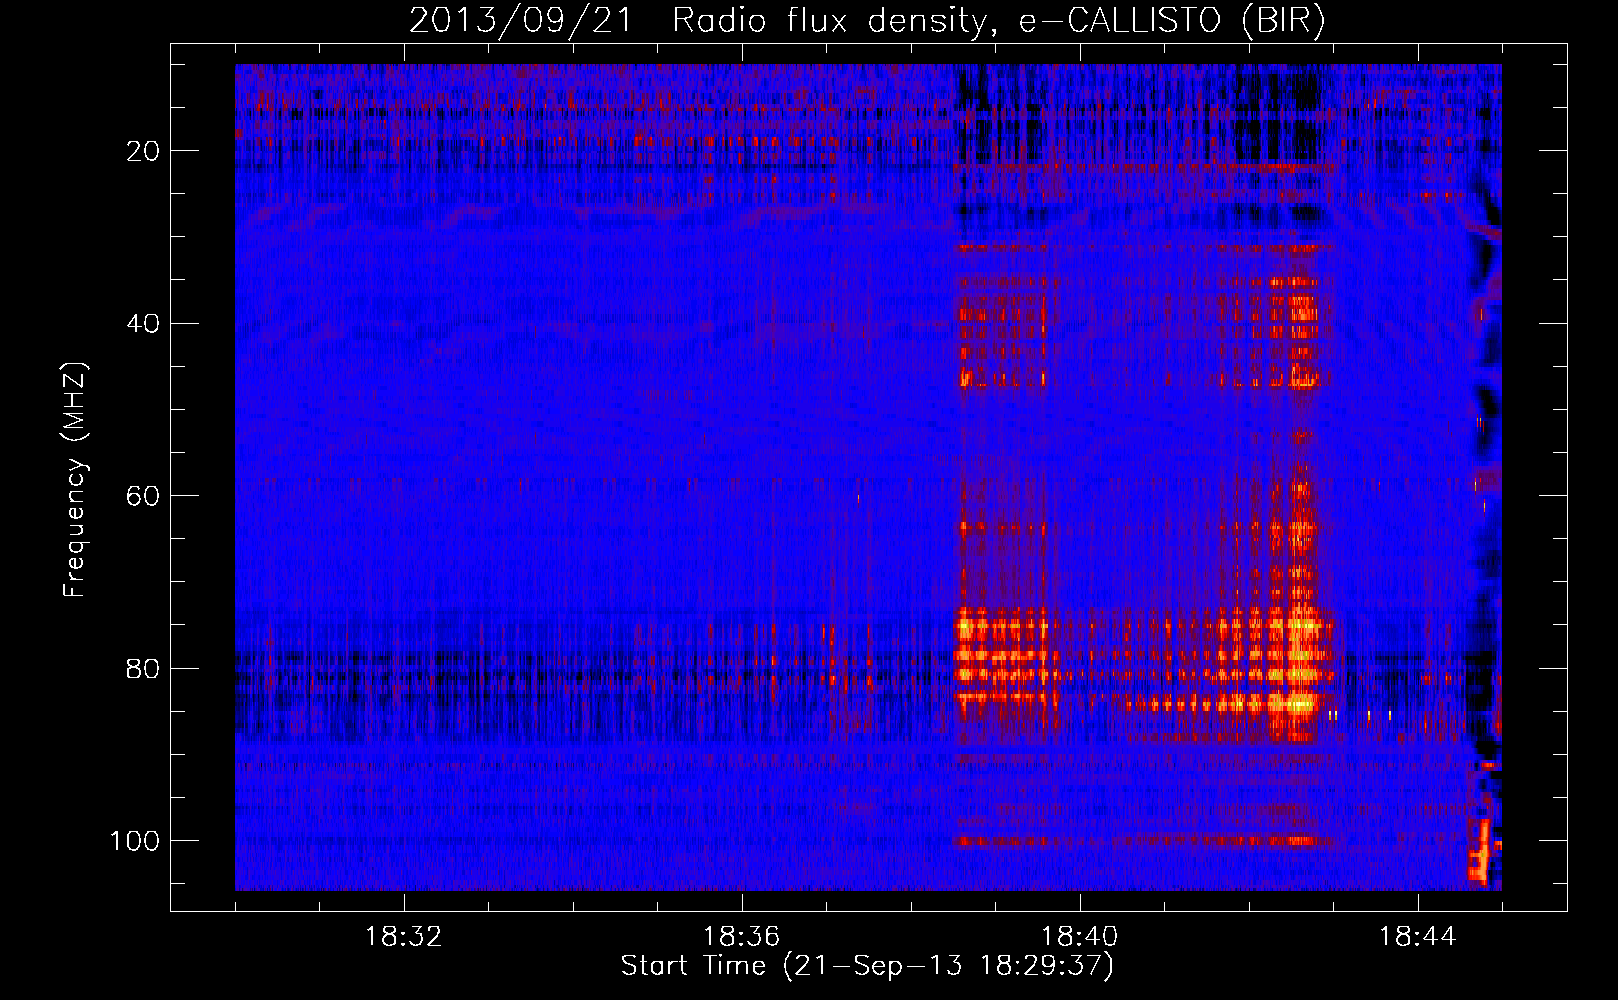Click the 60 MHz frequency tick label

144,496
